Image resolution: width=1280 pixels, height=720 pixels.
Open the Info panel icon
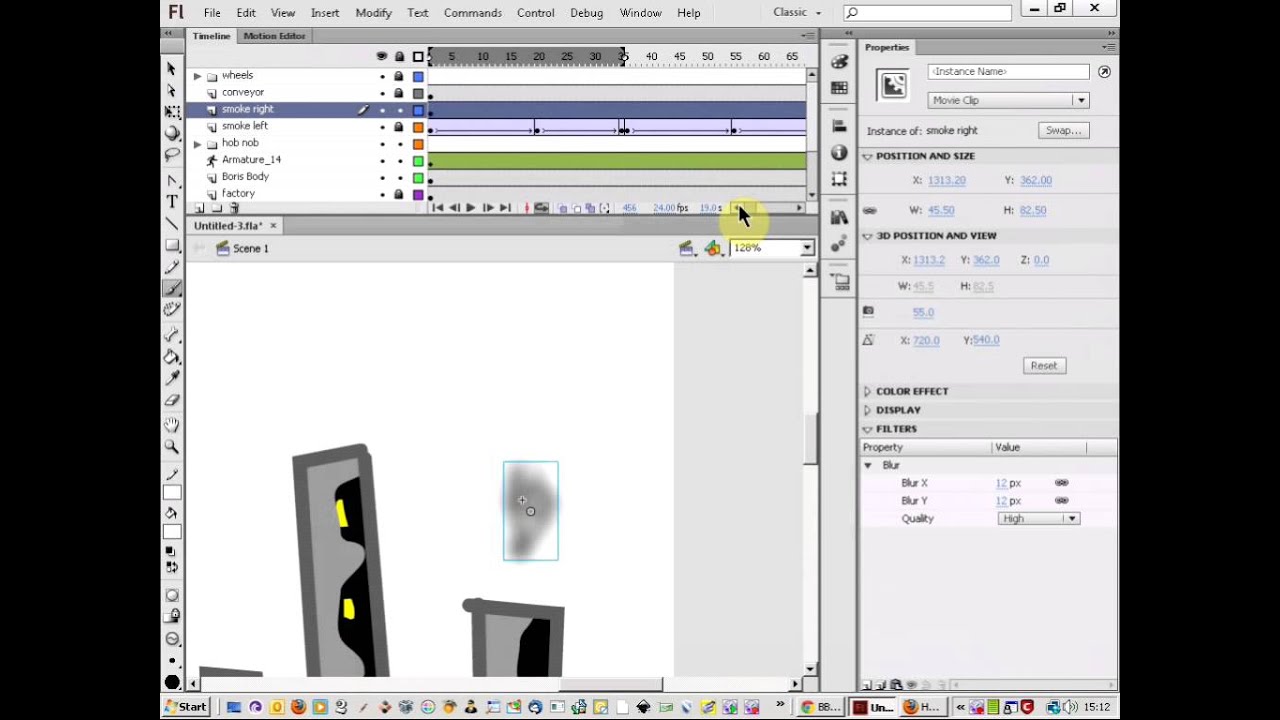(839, 153)
